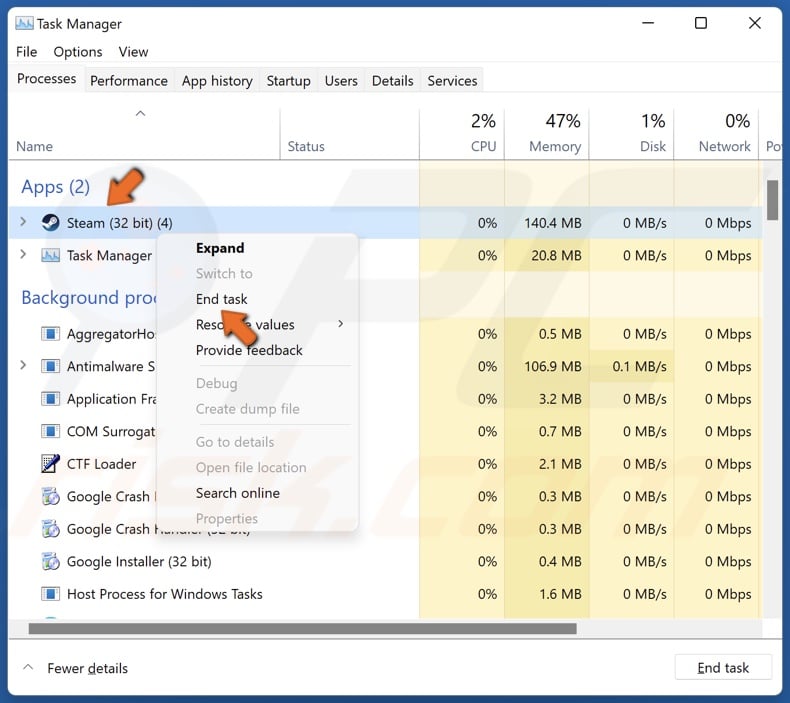
Task: Open the Options menu
Action: click(x=78, y=52)
